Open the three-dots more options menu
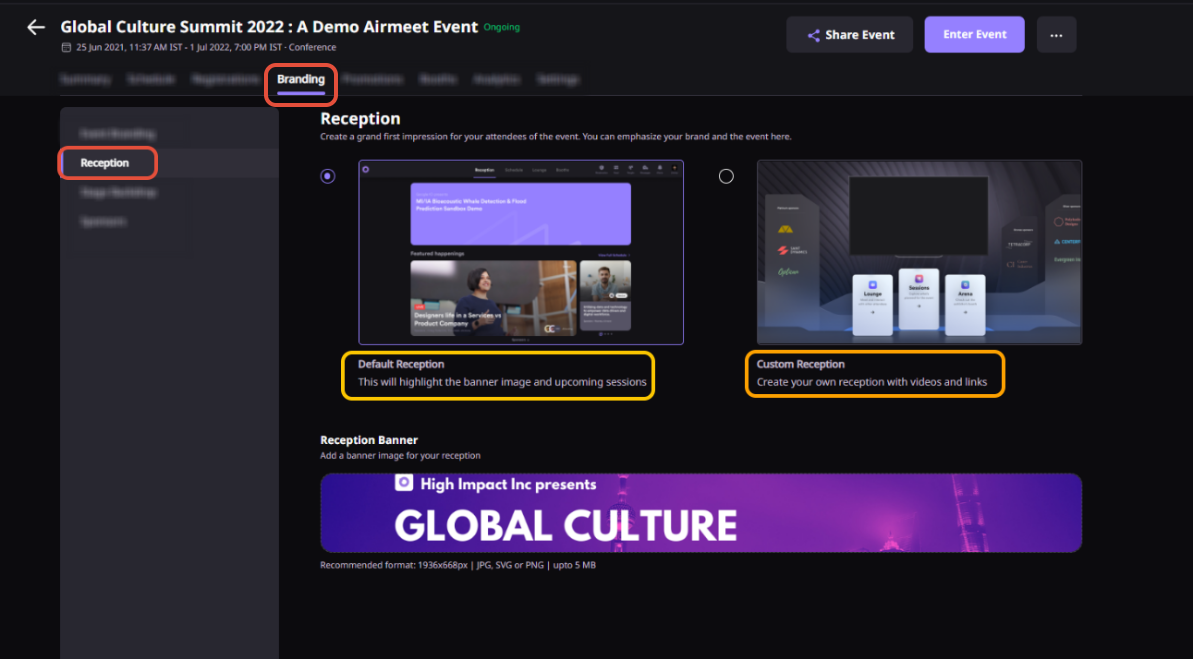The width and height of the screenshot is (1193, 659). pos(1056,35)
